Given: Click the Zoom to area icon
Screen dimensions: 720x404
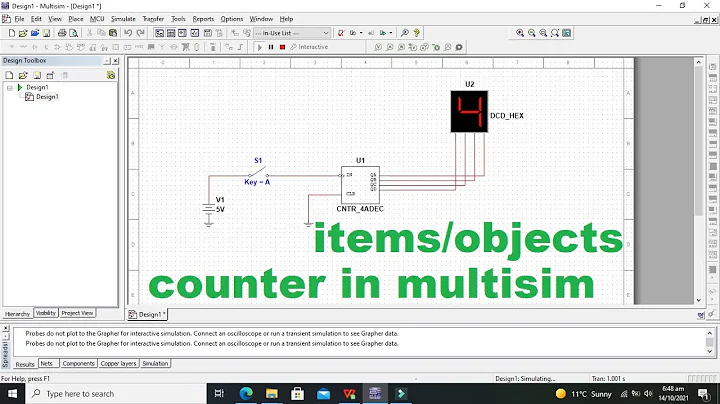Looking at the screenshot, I should pos(543,33).
